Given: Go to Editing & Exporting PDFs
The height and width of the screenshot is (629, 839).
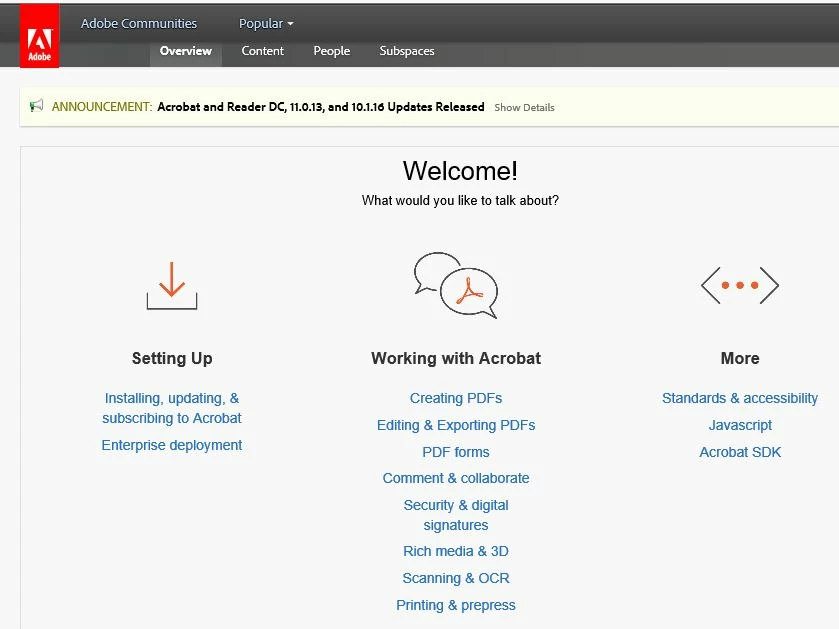Looking at the screenshot, I should tap(456, 425).
